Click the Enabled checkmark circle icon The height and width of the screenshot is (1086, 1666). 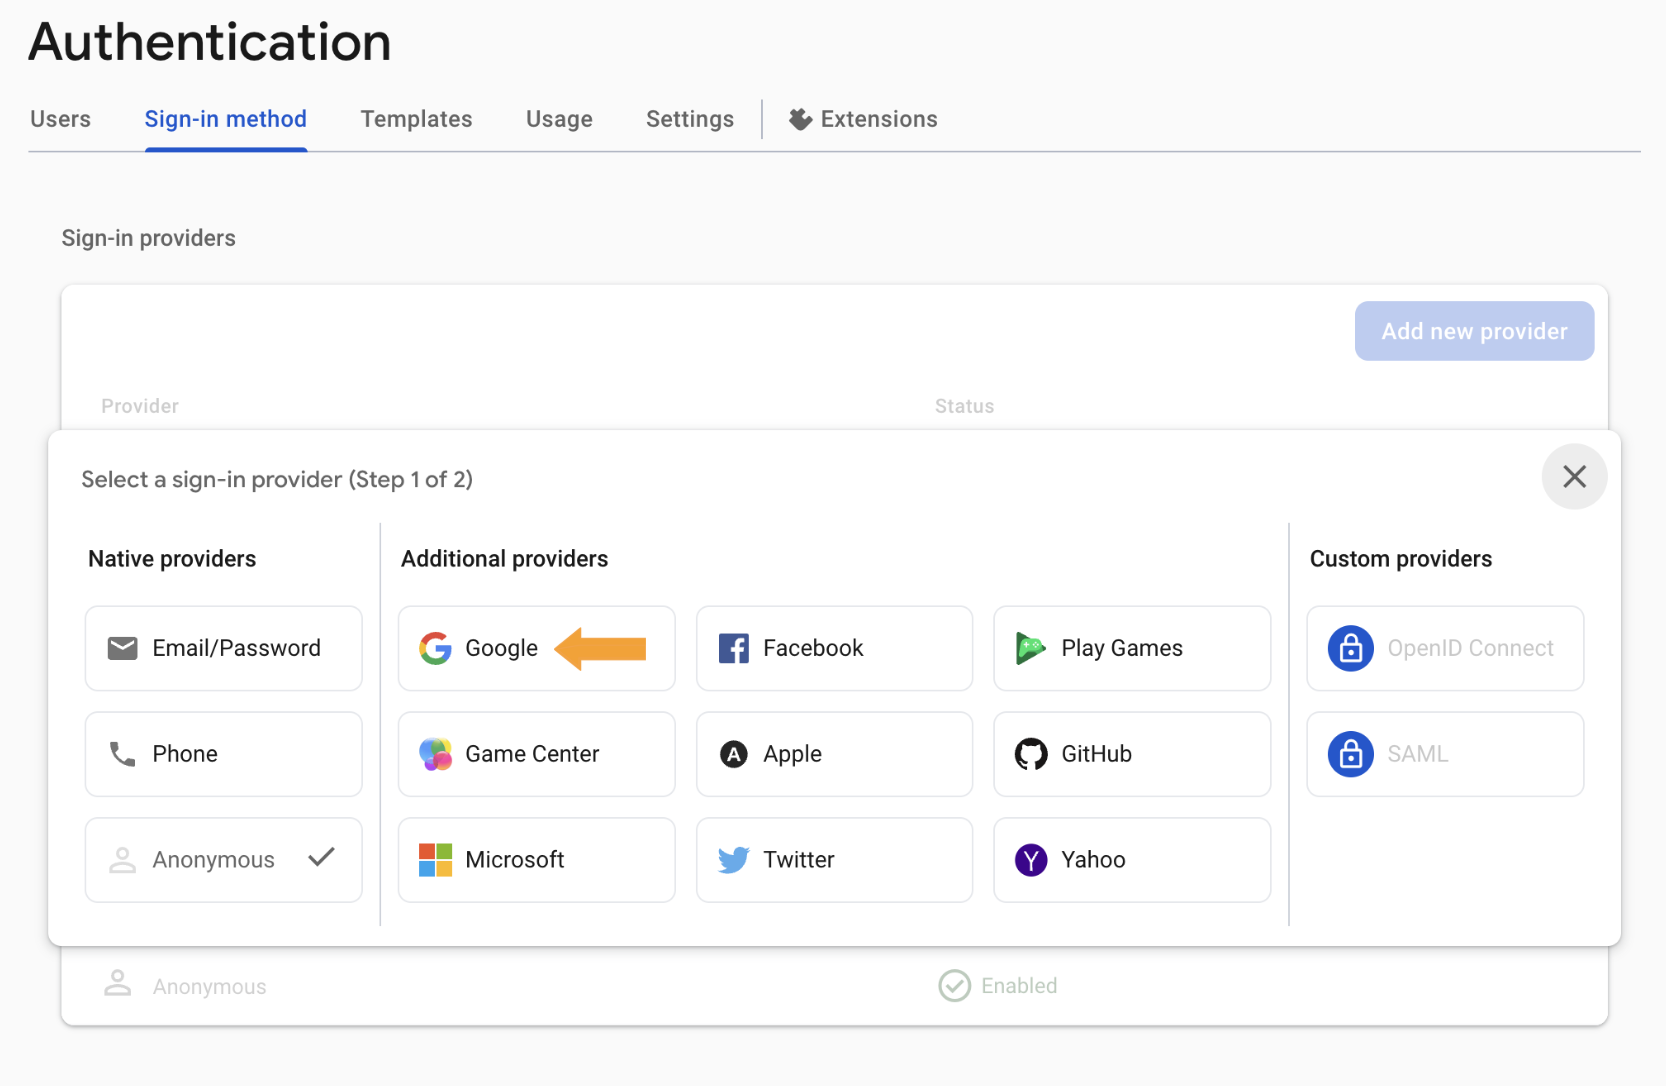(x=955, y=986)
